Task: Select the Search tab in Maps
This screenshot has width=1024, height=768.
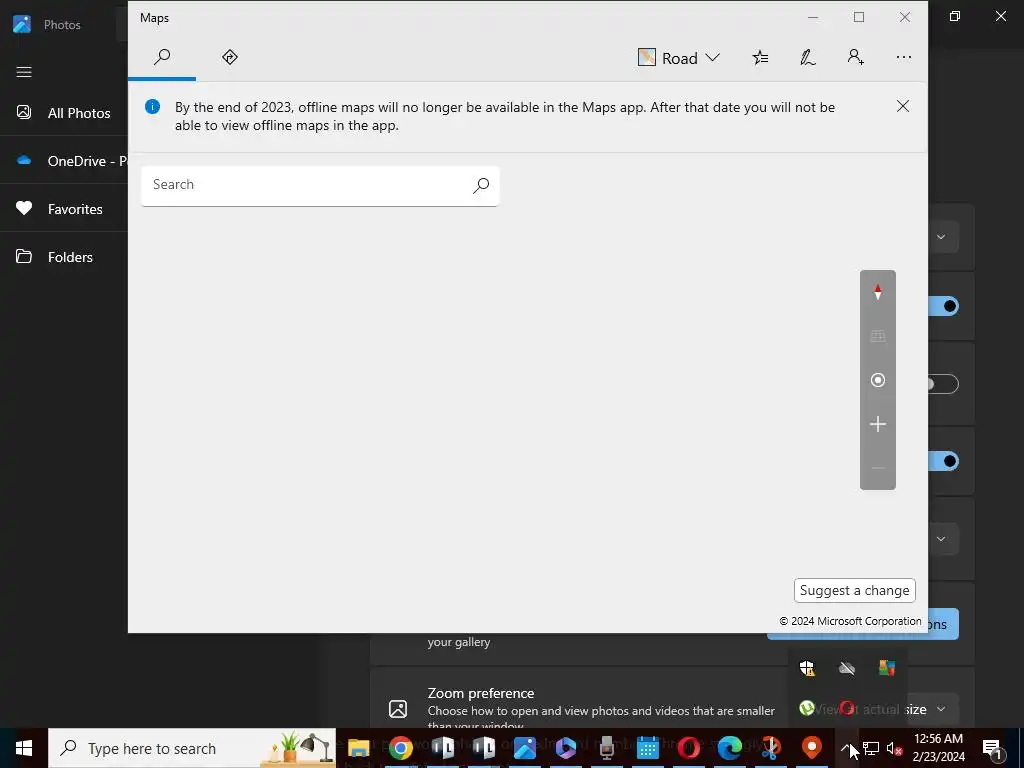Action: 162,57
